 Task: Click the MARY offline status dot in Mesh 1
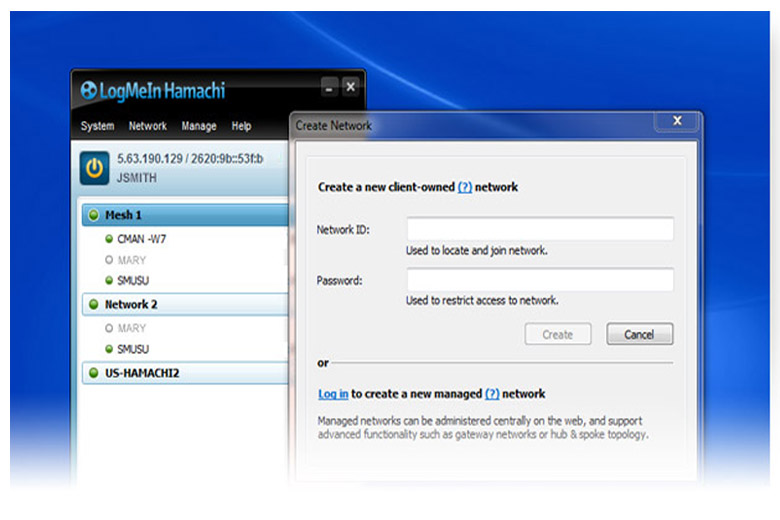point(109,260)
